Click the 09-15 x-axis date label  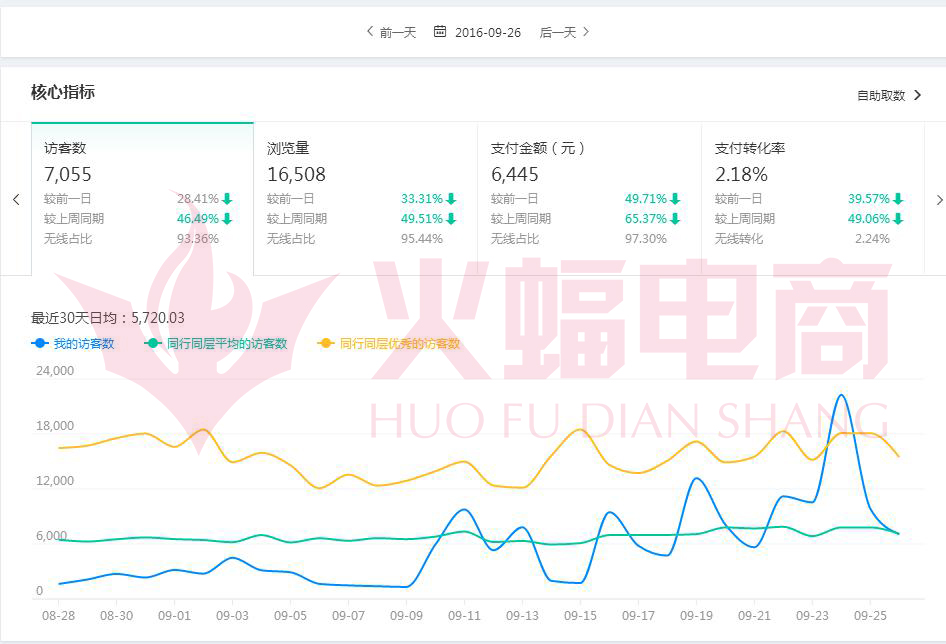click(580, 616)
